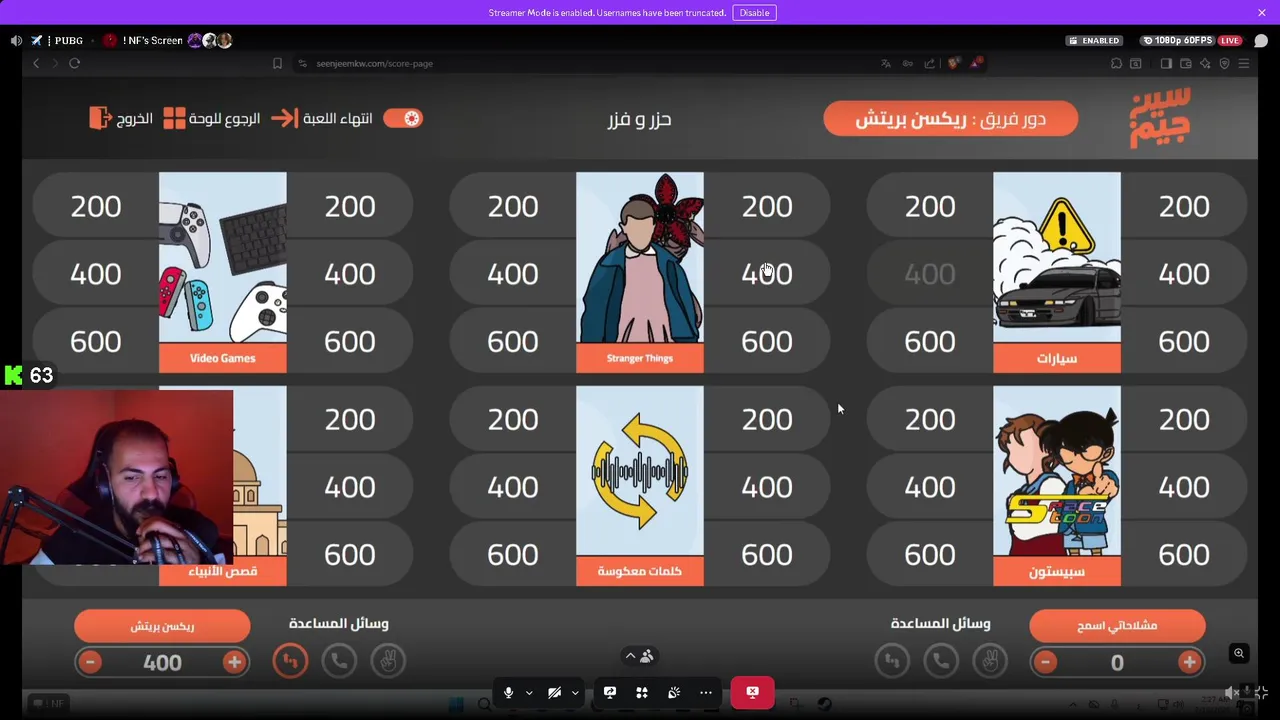Open the more options ellipsis in call bar

706,692
